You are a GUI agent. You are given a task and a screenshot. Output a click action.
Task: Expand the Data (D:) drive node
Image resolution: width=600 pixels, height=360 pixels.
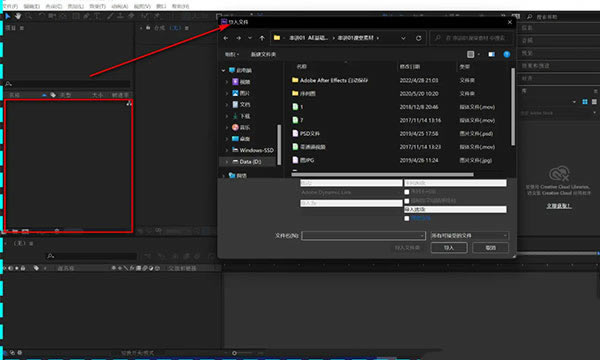[227, 162]
